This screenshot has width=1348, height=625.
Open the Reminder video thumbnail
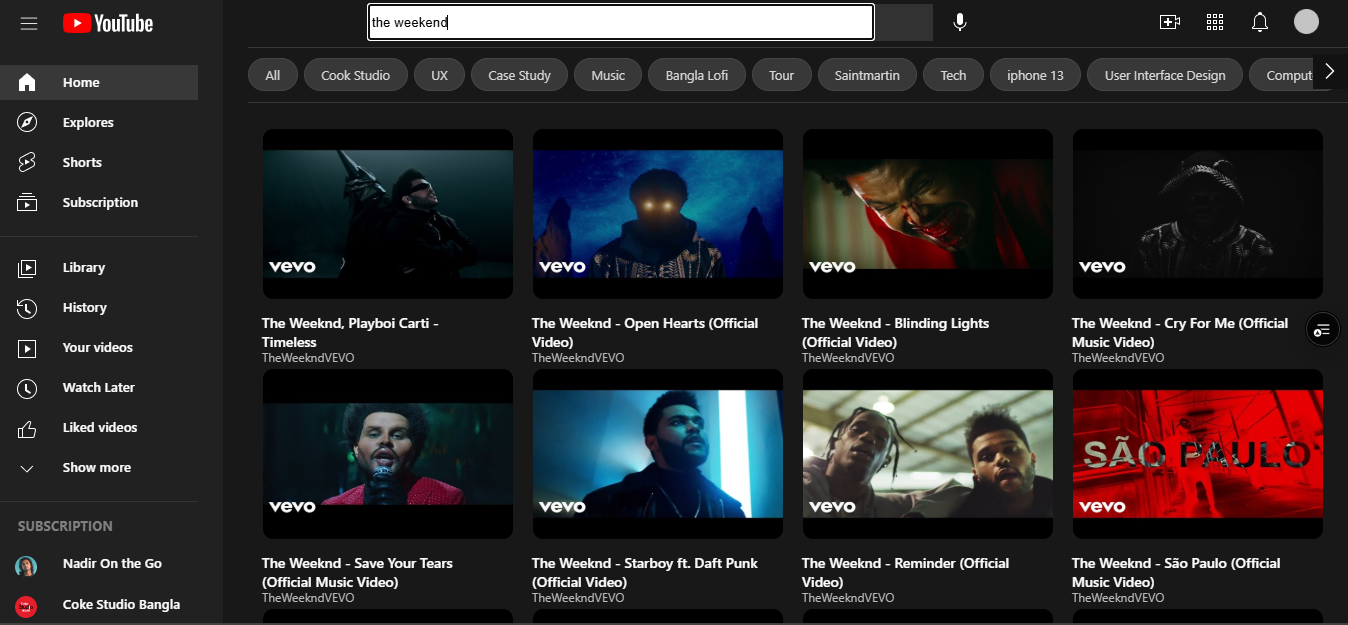click(928, 454)
